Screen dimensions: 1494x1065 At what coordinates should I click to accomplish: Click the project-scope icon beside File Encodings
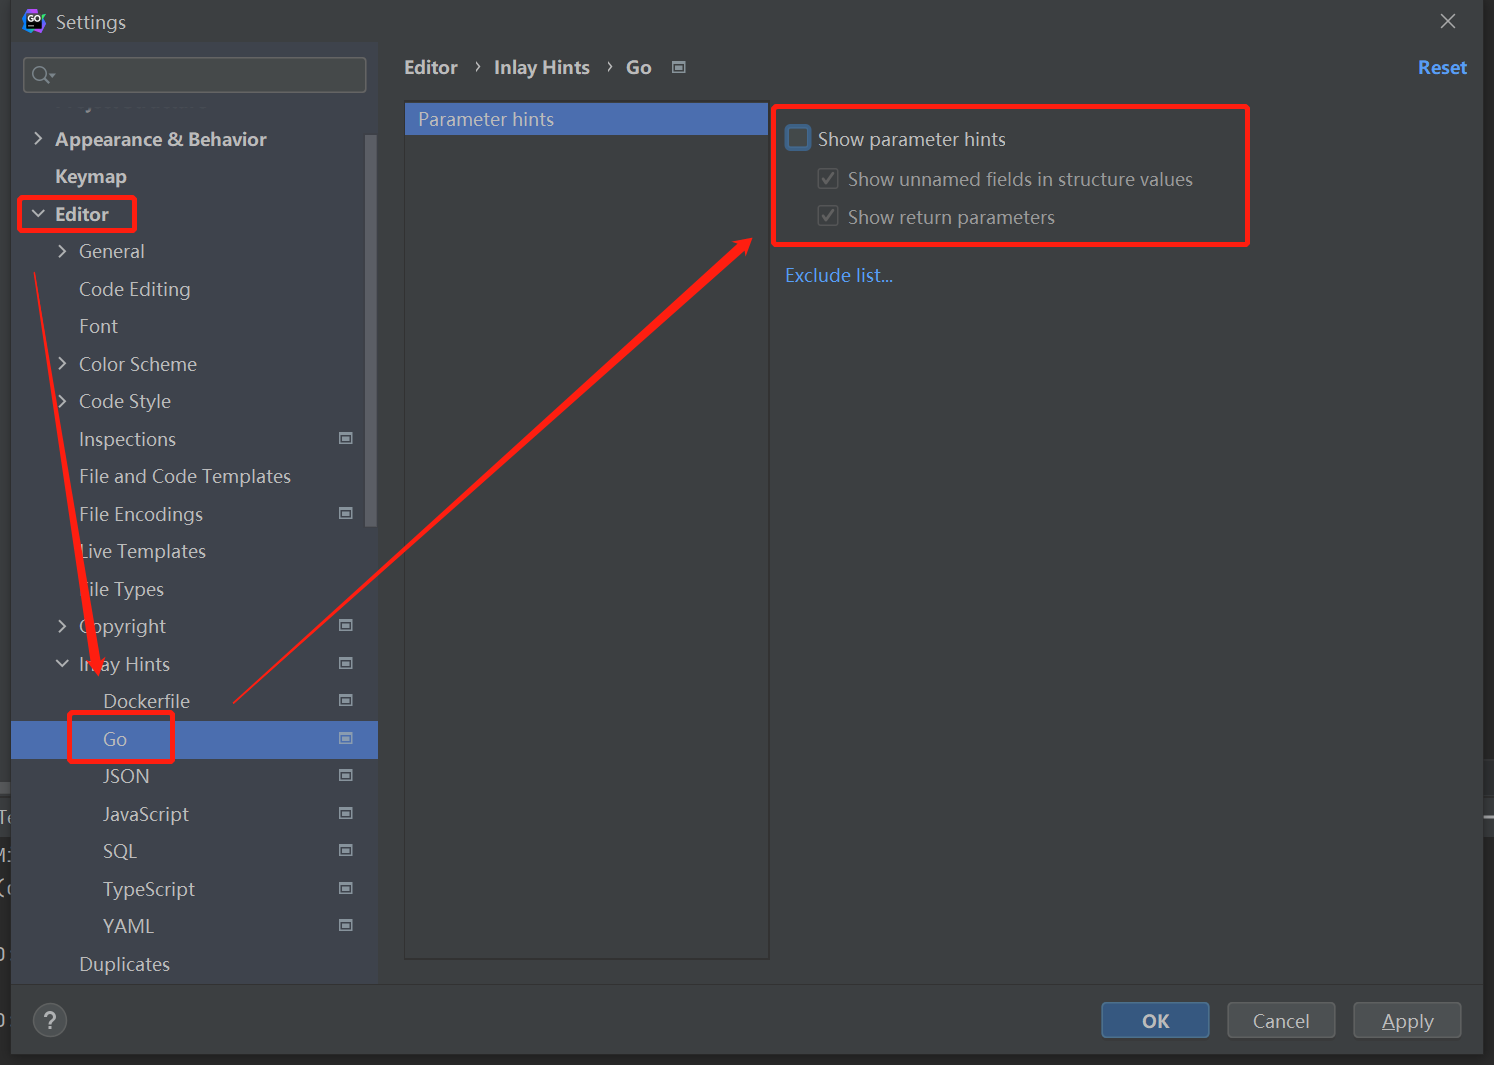click(x=346, y=513)
